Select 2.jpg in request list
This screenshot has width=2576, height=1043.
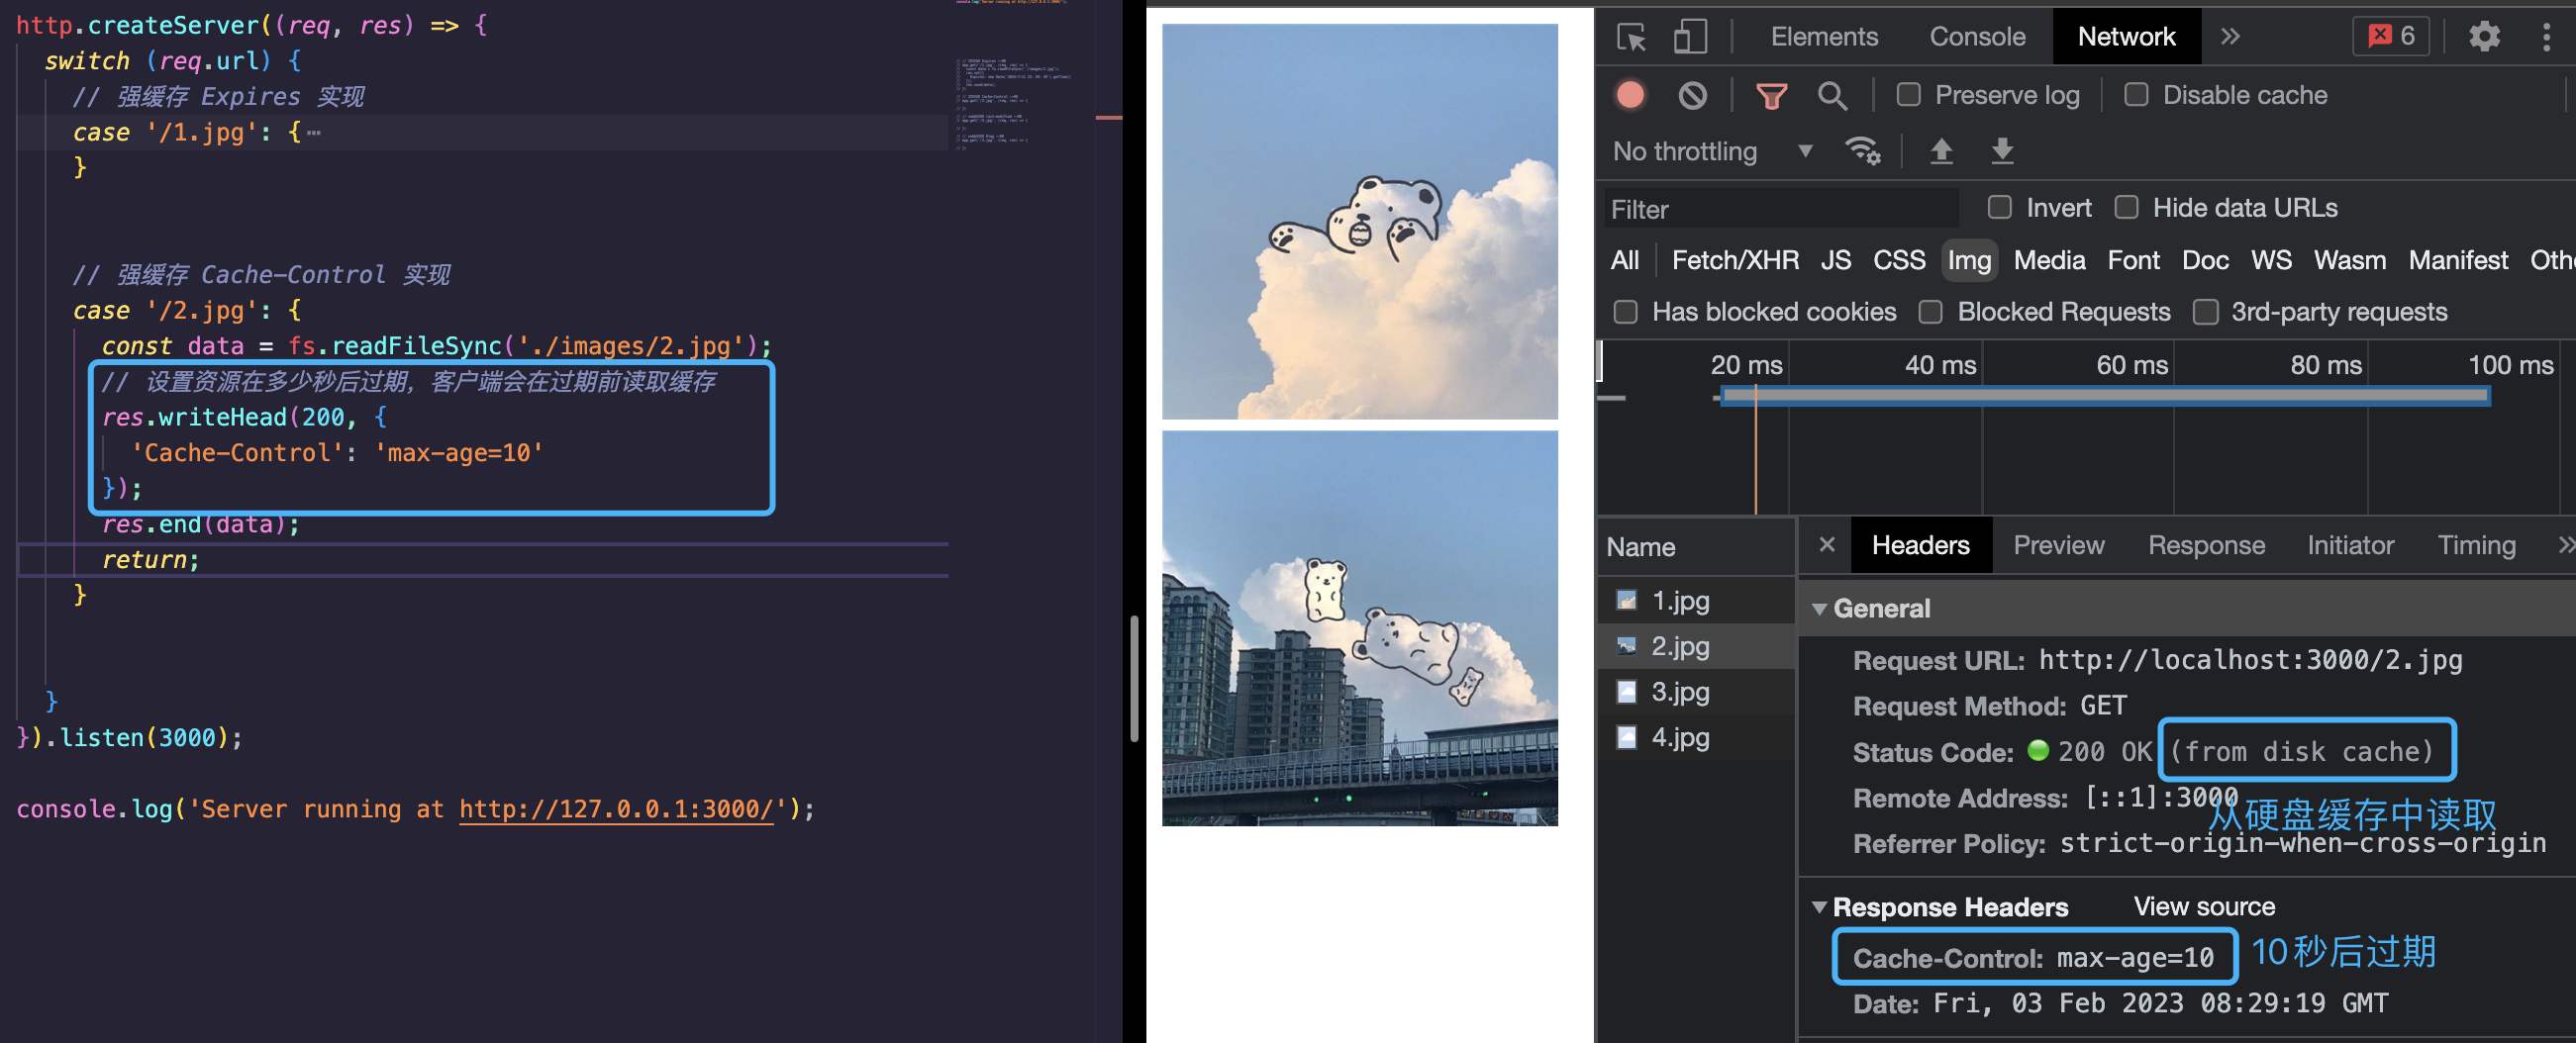(1695, 646)
